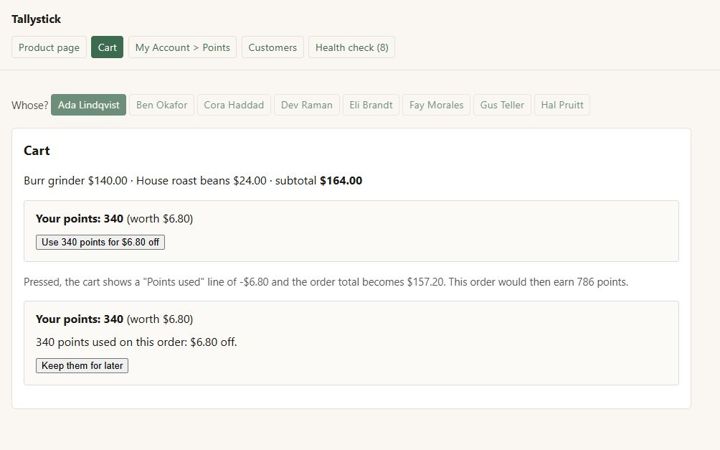Choose customer Ada Lindqvist
The height and width of the screenshot is (450, 720).
tap(88, 105)
